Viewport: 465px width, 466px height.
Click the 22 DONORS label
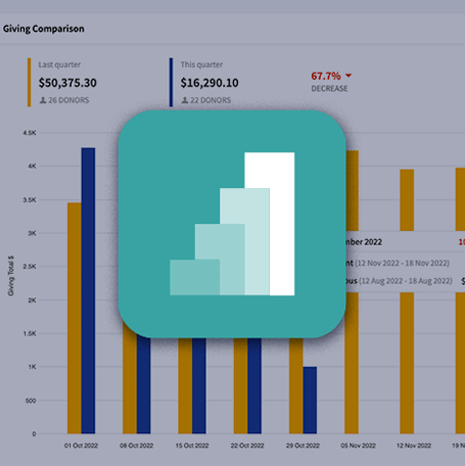coord(210,100)
